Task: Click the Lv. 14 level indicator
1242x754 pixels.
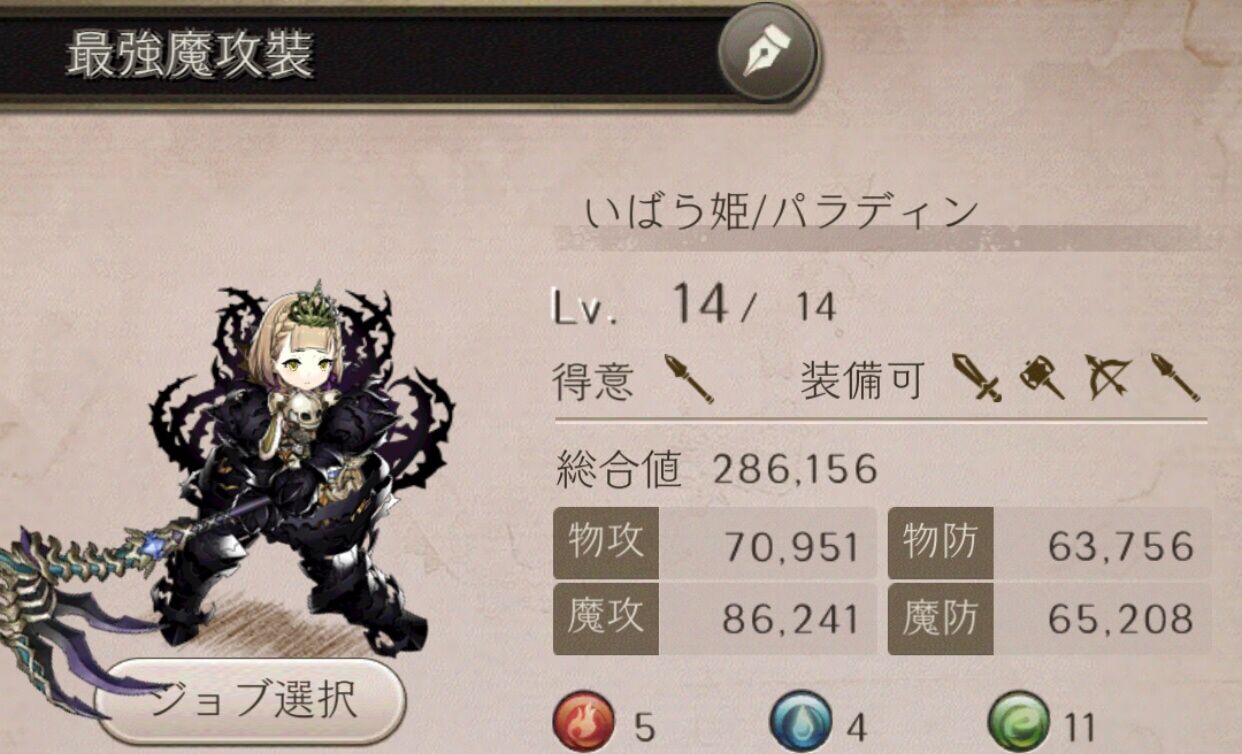Action: tap(694, 304)
